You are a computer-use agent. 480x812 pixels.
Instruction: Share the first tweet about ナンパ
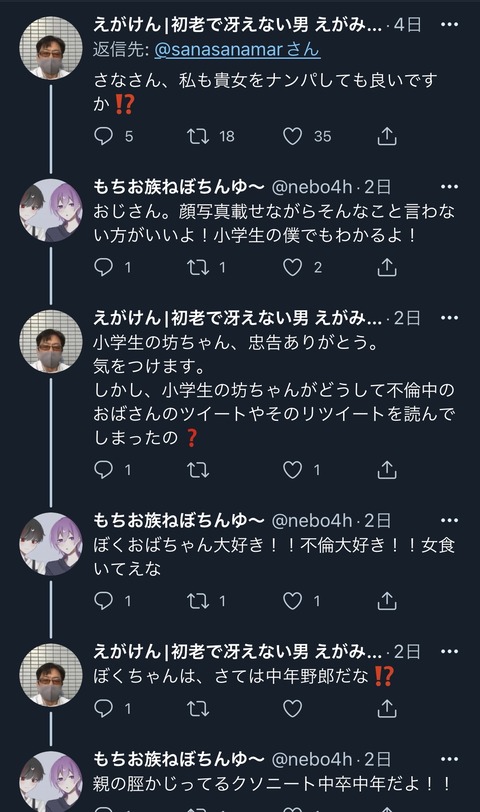point(387,136)
